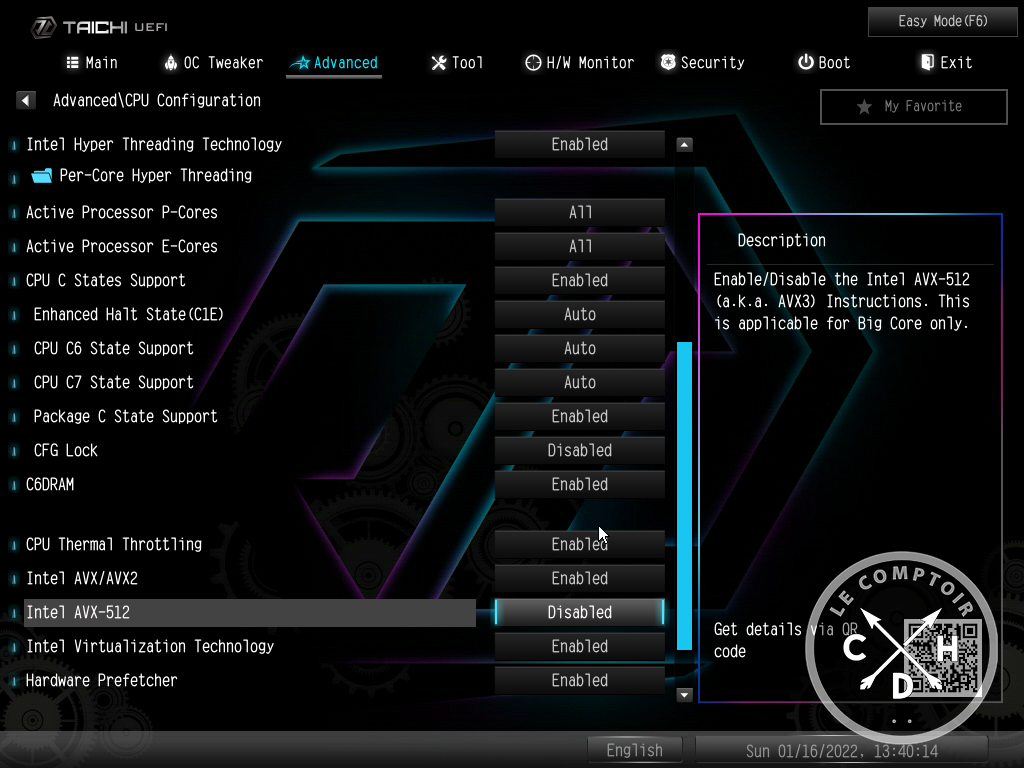Open CPU C7 State Support dropdown

click(579, 383)
